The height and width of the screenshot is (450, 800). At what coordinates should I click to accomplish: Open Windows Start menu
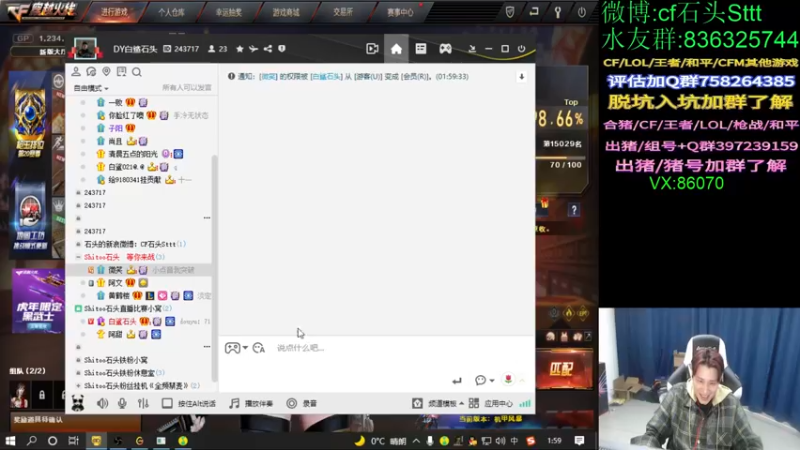tap(11, 440)
